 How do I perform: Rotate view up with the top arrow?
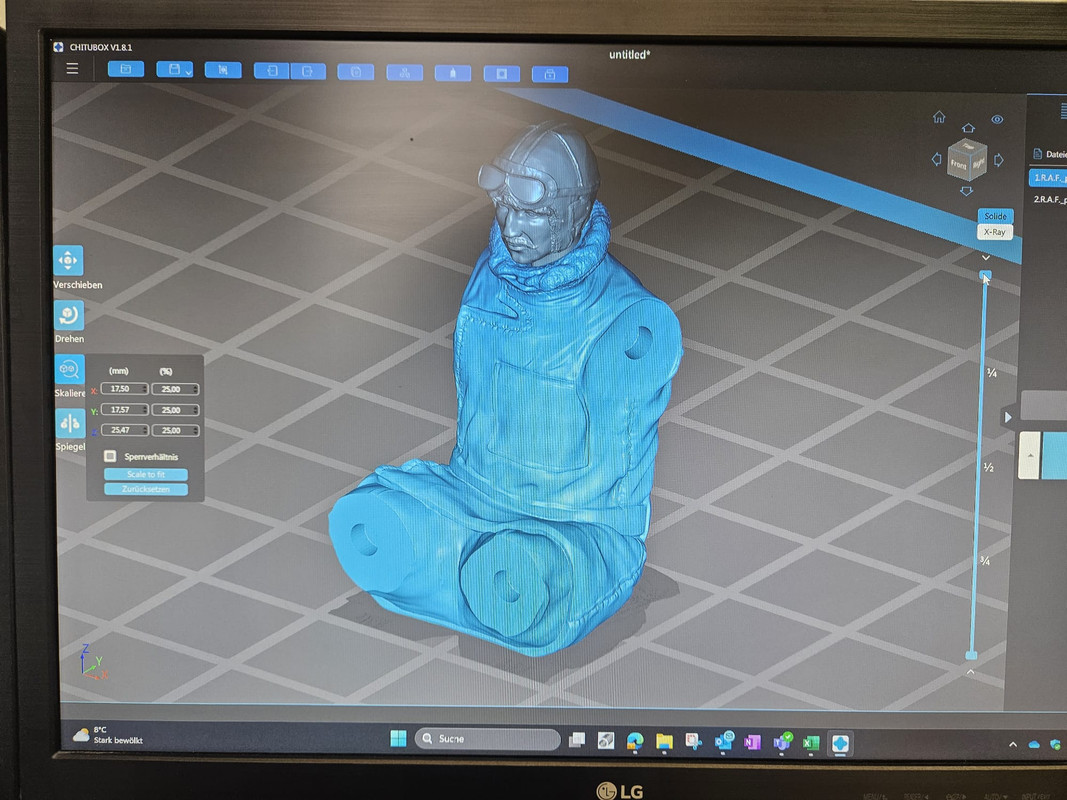(968, 128)
